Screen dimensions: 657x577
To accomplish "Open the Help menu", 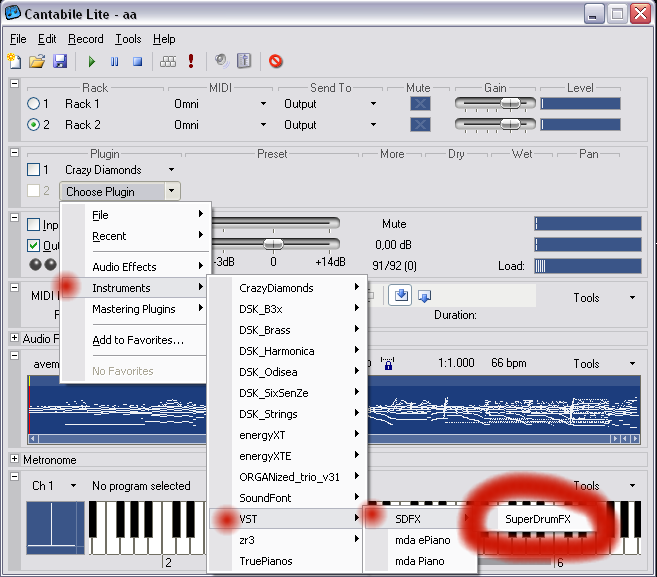I will pos(164,39).
